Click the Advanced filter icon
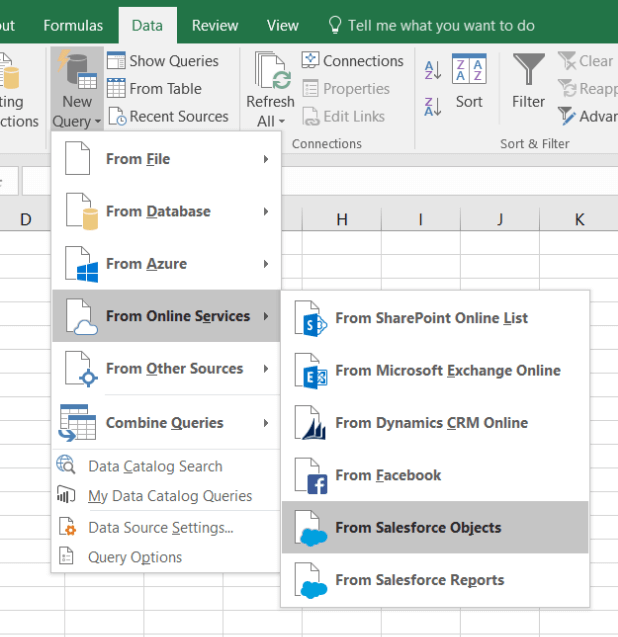 567,116
